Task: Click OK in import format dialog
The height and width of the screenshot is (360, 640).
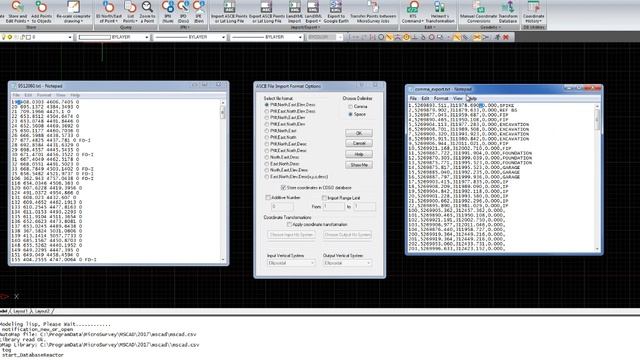Action: 359,133
